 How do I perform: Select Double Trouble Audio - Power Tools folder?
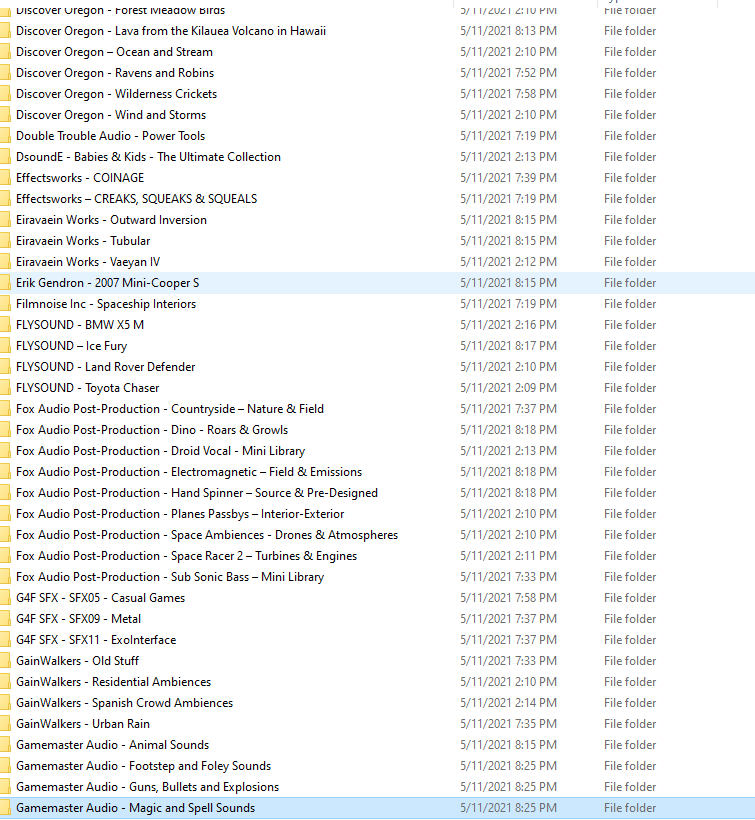click(110, 136)
